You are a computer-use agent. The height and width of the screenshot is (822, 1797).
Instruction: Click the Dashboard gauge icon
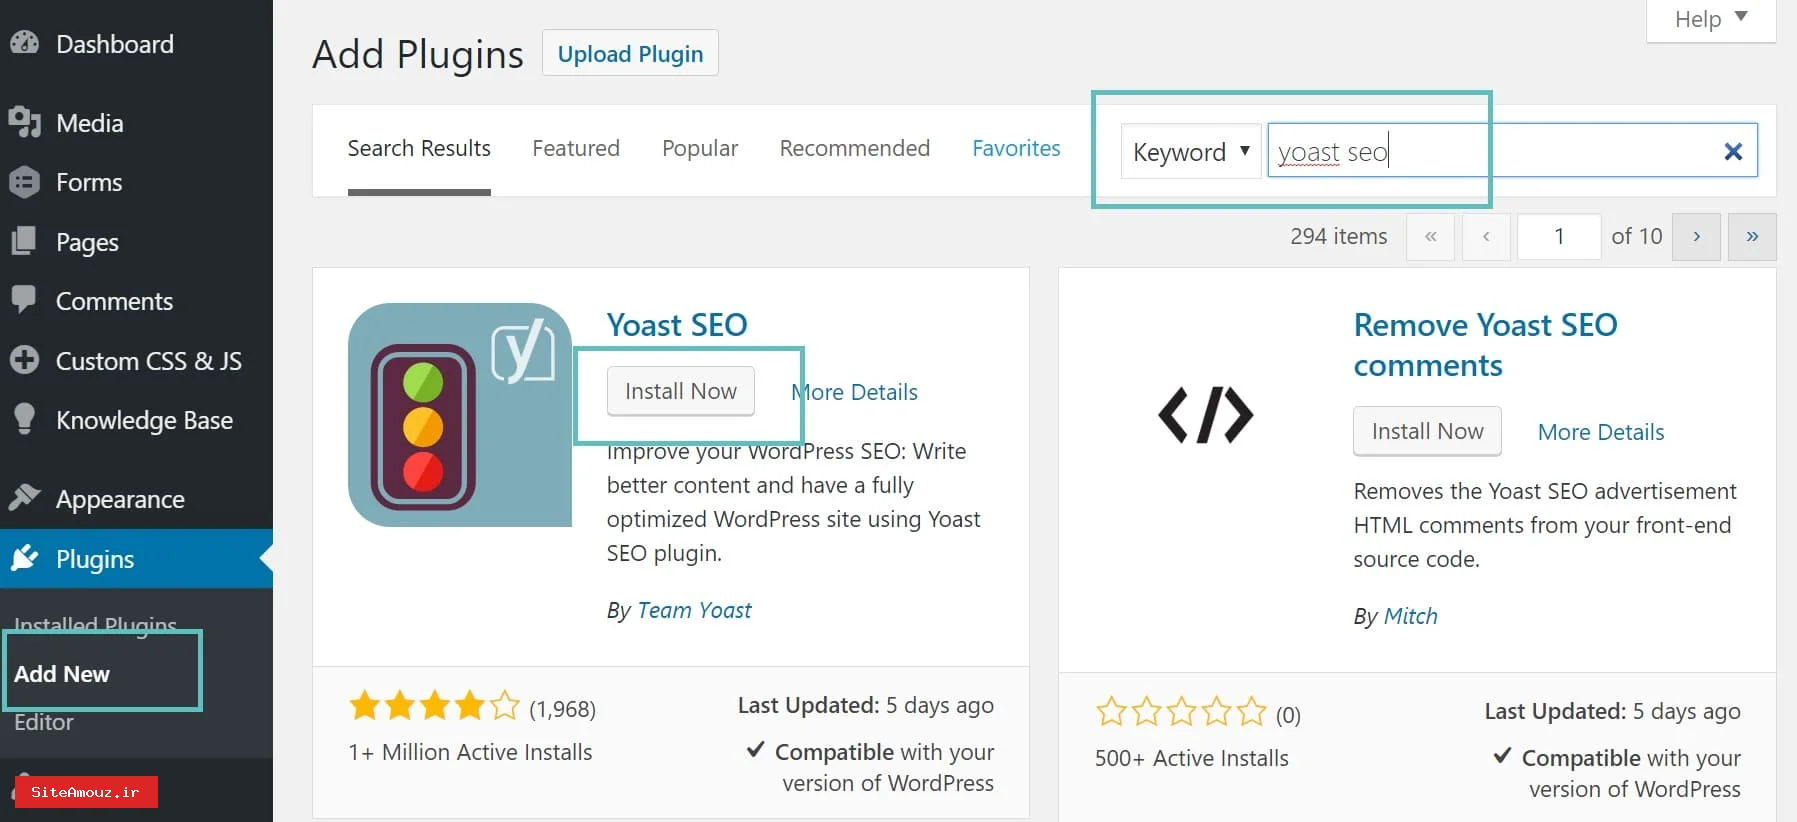pos(24,43)
